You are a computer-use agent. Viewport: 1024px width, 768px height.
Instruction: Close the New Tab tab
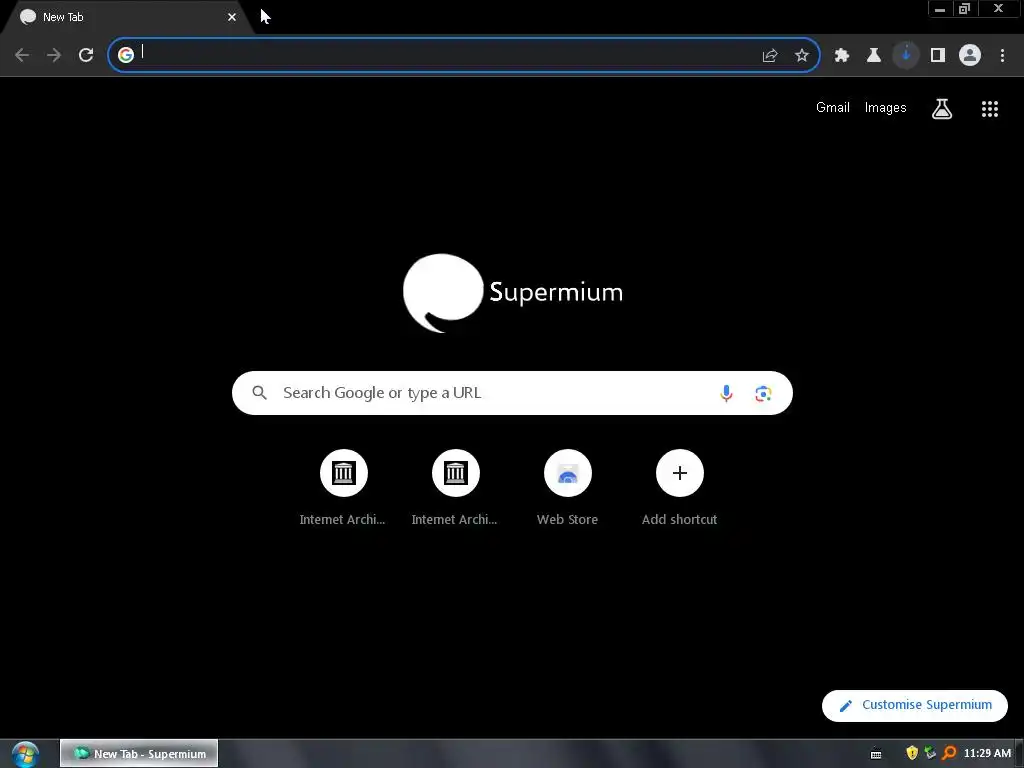tap(232, 17)
